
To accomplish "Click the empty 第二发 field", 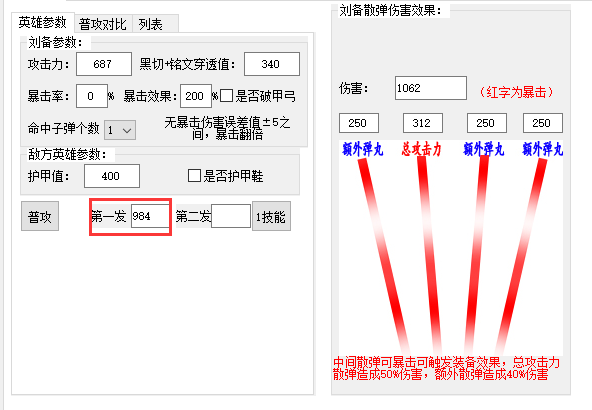I will 231,216.
